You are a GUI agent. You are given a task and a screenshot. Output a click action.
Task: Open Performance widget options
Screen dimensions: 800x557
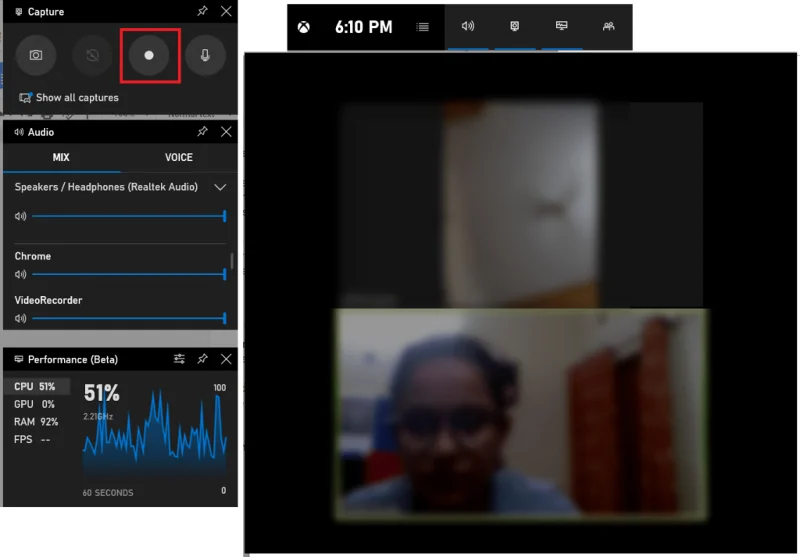179,359
